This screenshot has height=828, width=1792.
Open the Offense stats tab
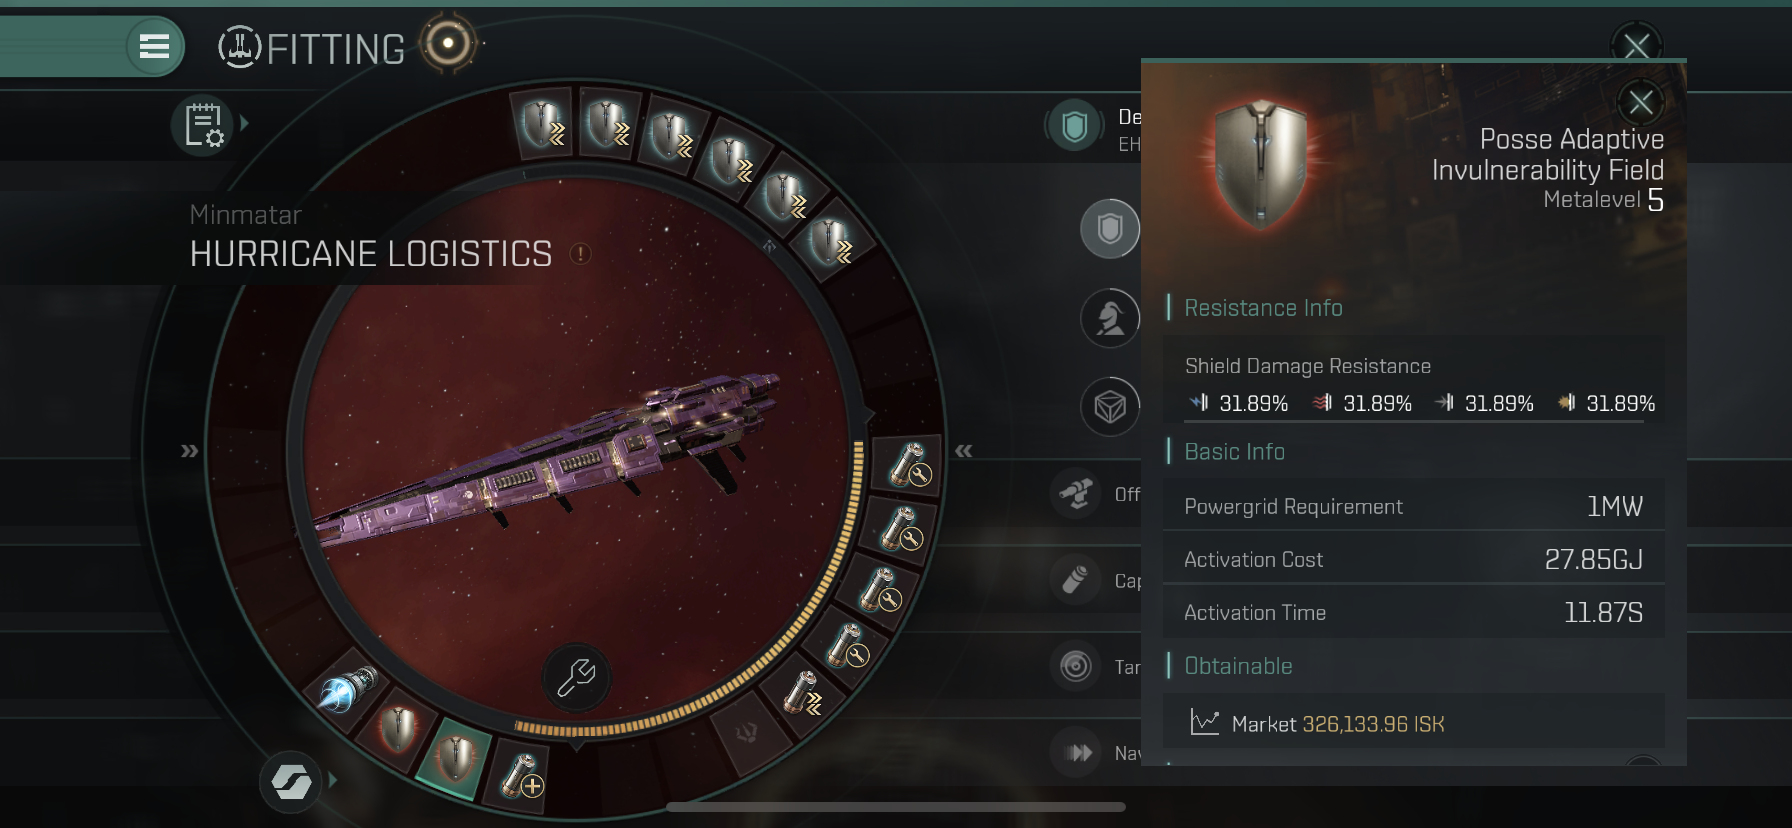[1095, 494]
